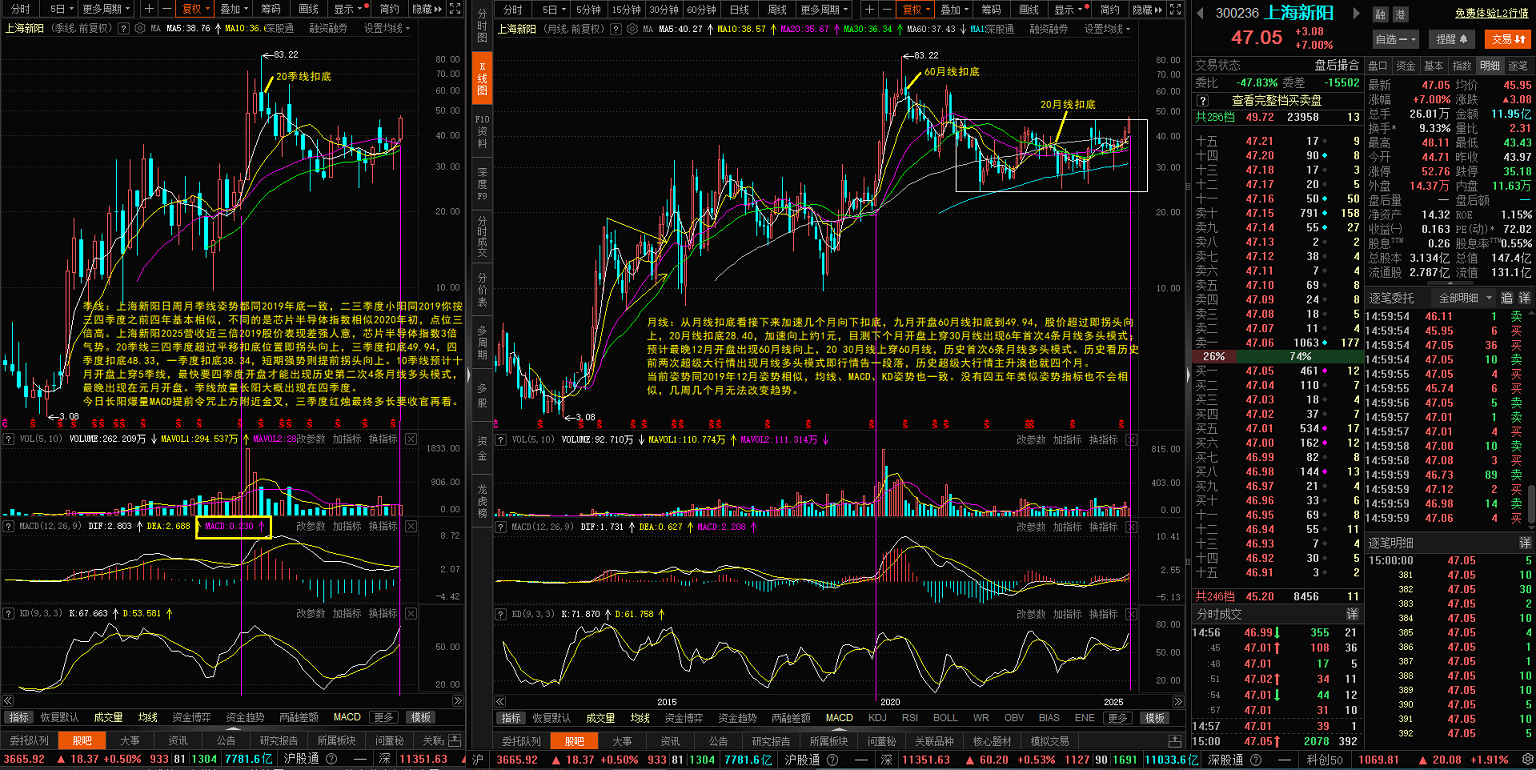Click 追 button in 逐笔委托 header
This screenshot has width=1536, height=770.
pyautogui.click(x=1506, y=298)
